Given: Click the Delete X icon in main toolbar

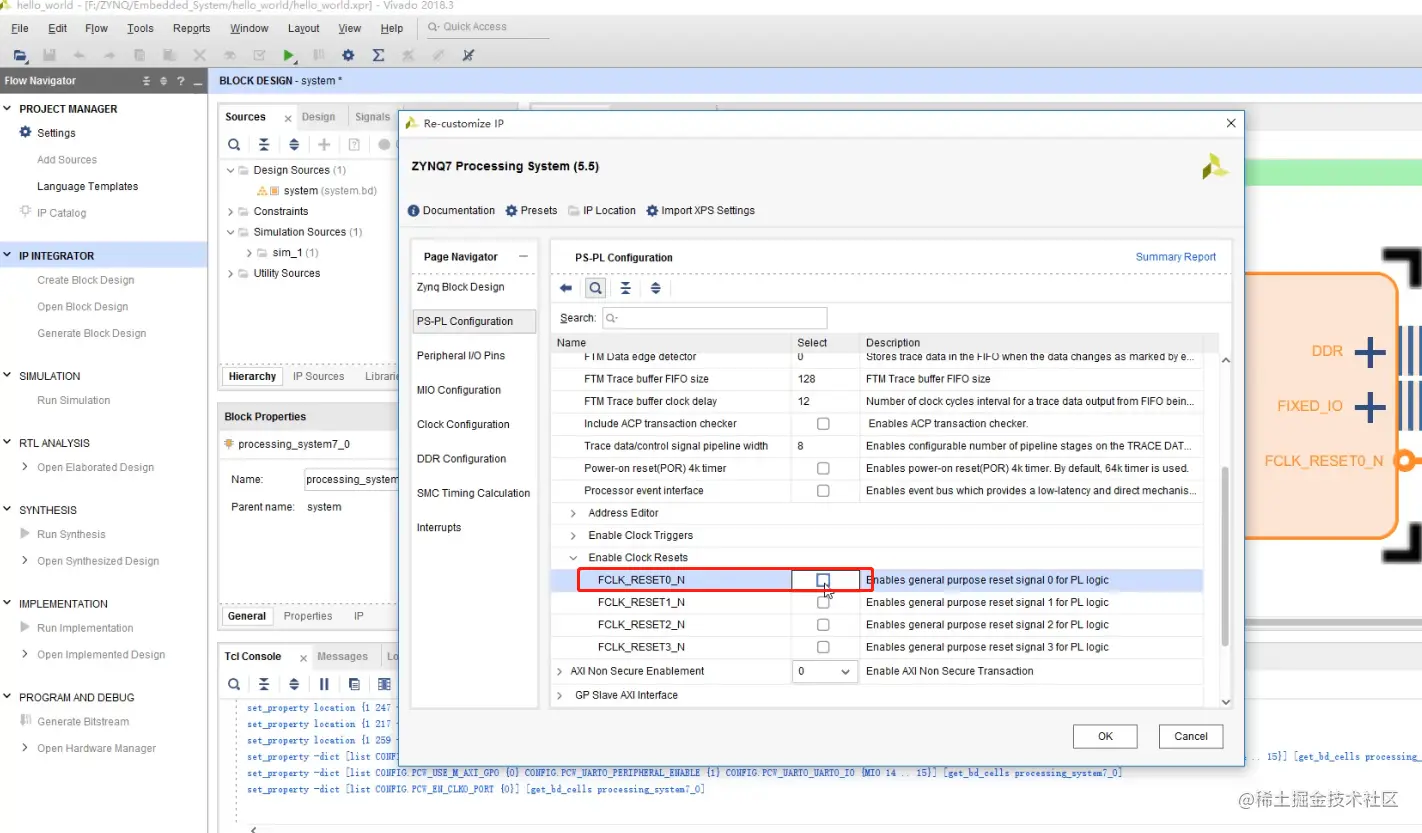Looking at the screenshot, I should pyautogui.click(x=200, y=56).
